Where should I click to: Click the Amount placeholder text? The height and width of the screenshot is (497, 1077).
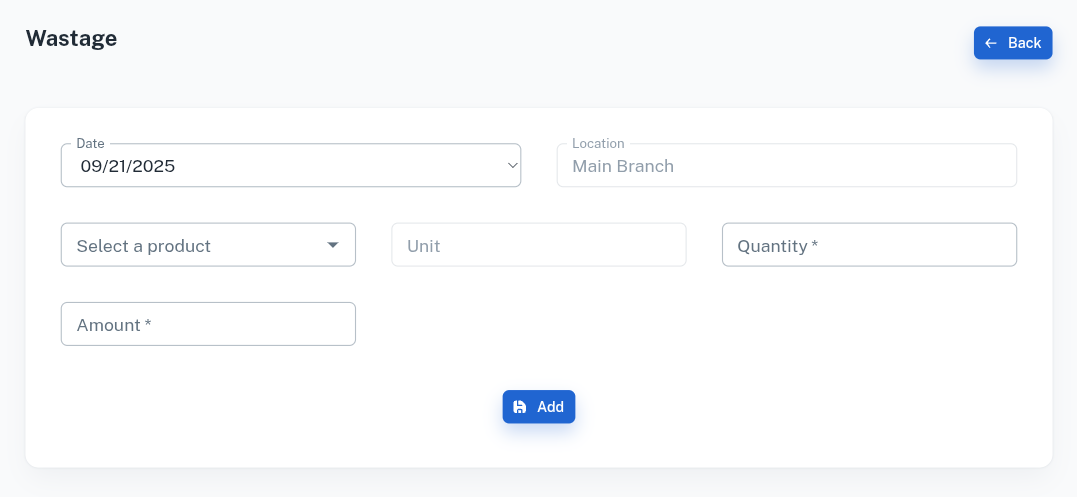click(113, 325)
